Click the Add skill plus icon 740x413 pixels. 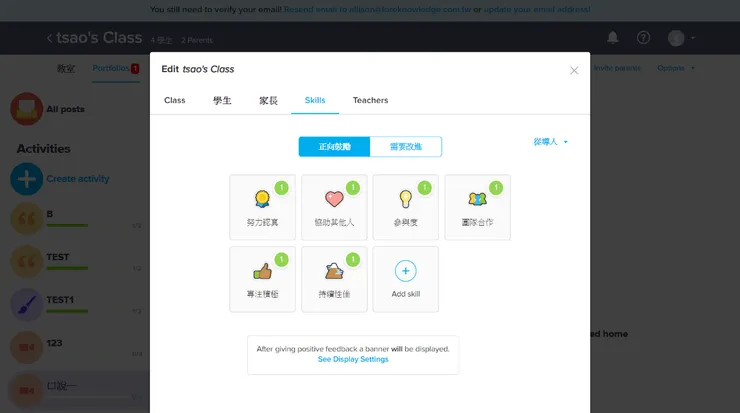405,271
